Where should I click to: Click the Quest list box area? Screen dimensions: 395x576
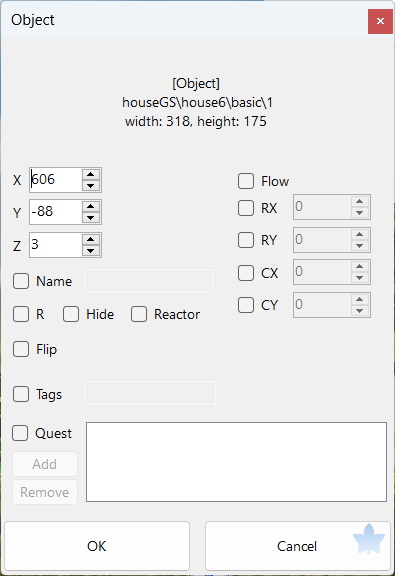click(236, 462)
